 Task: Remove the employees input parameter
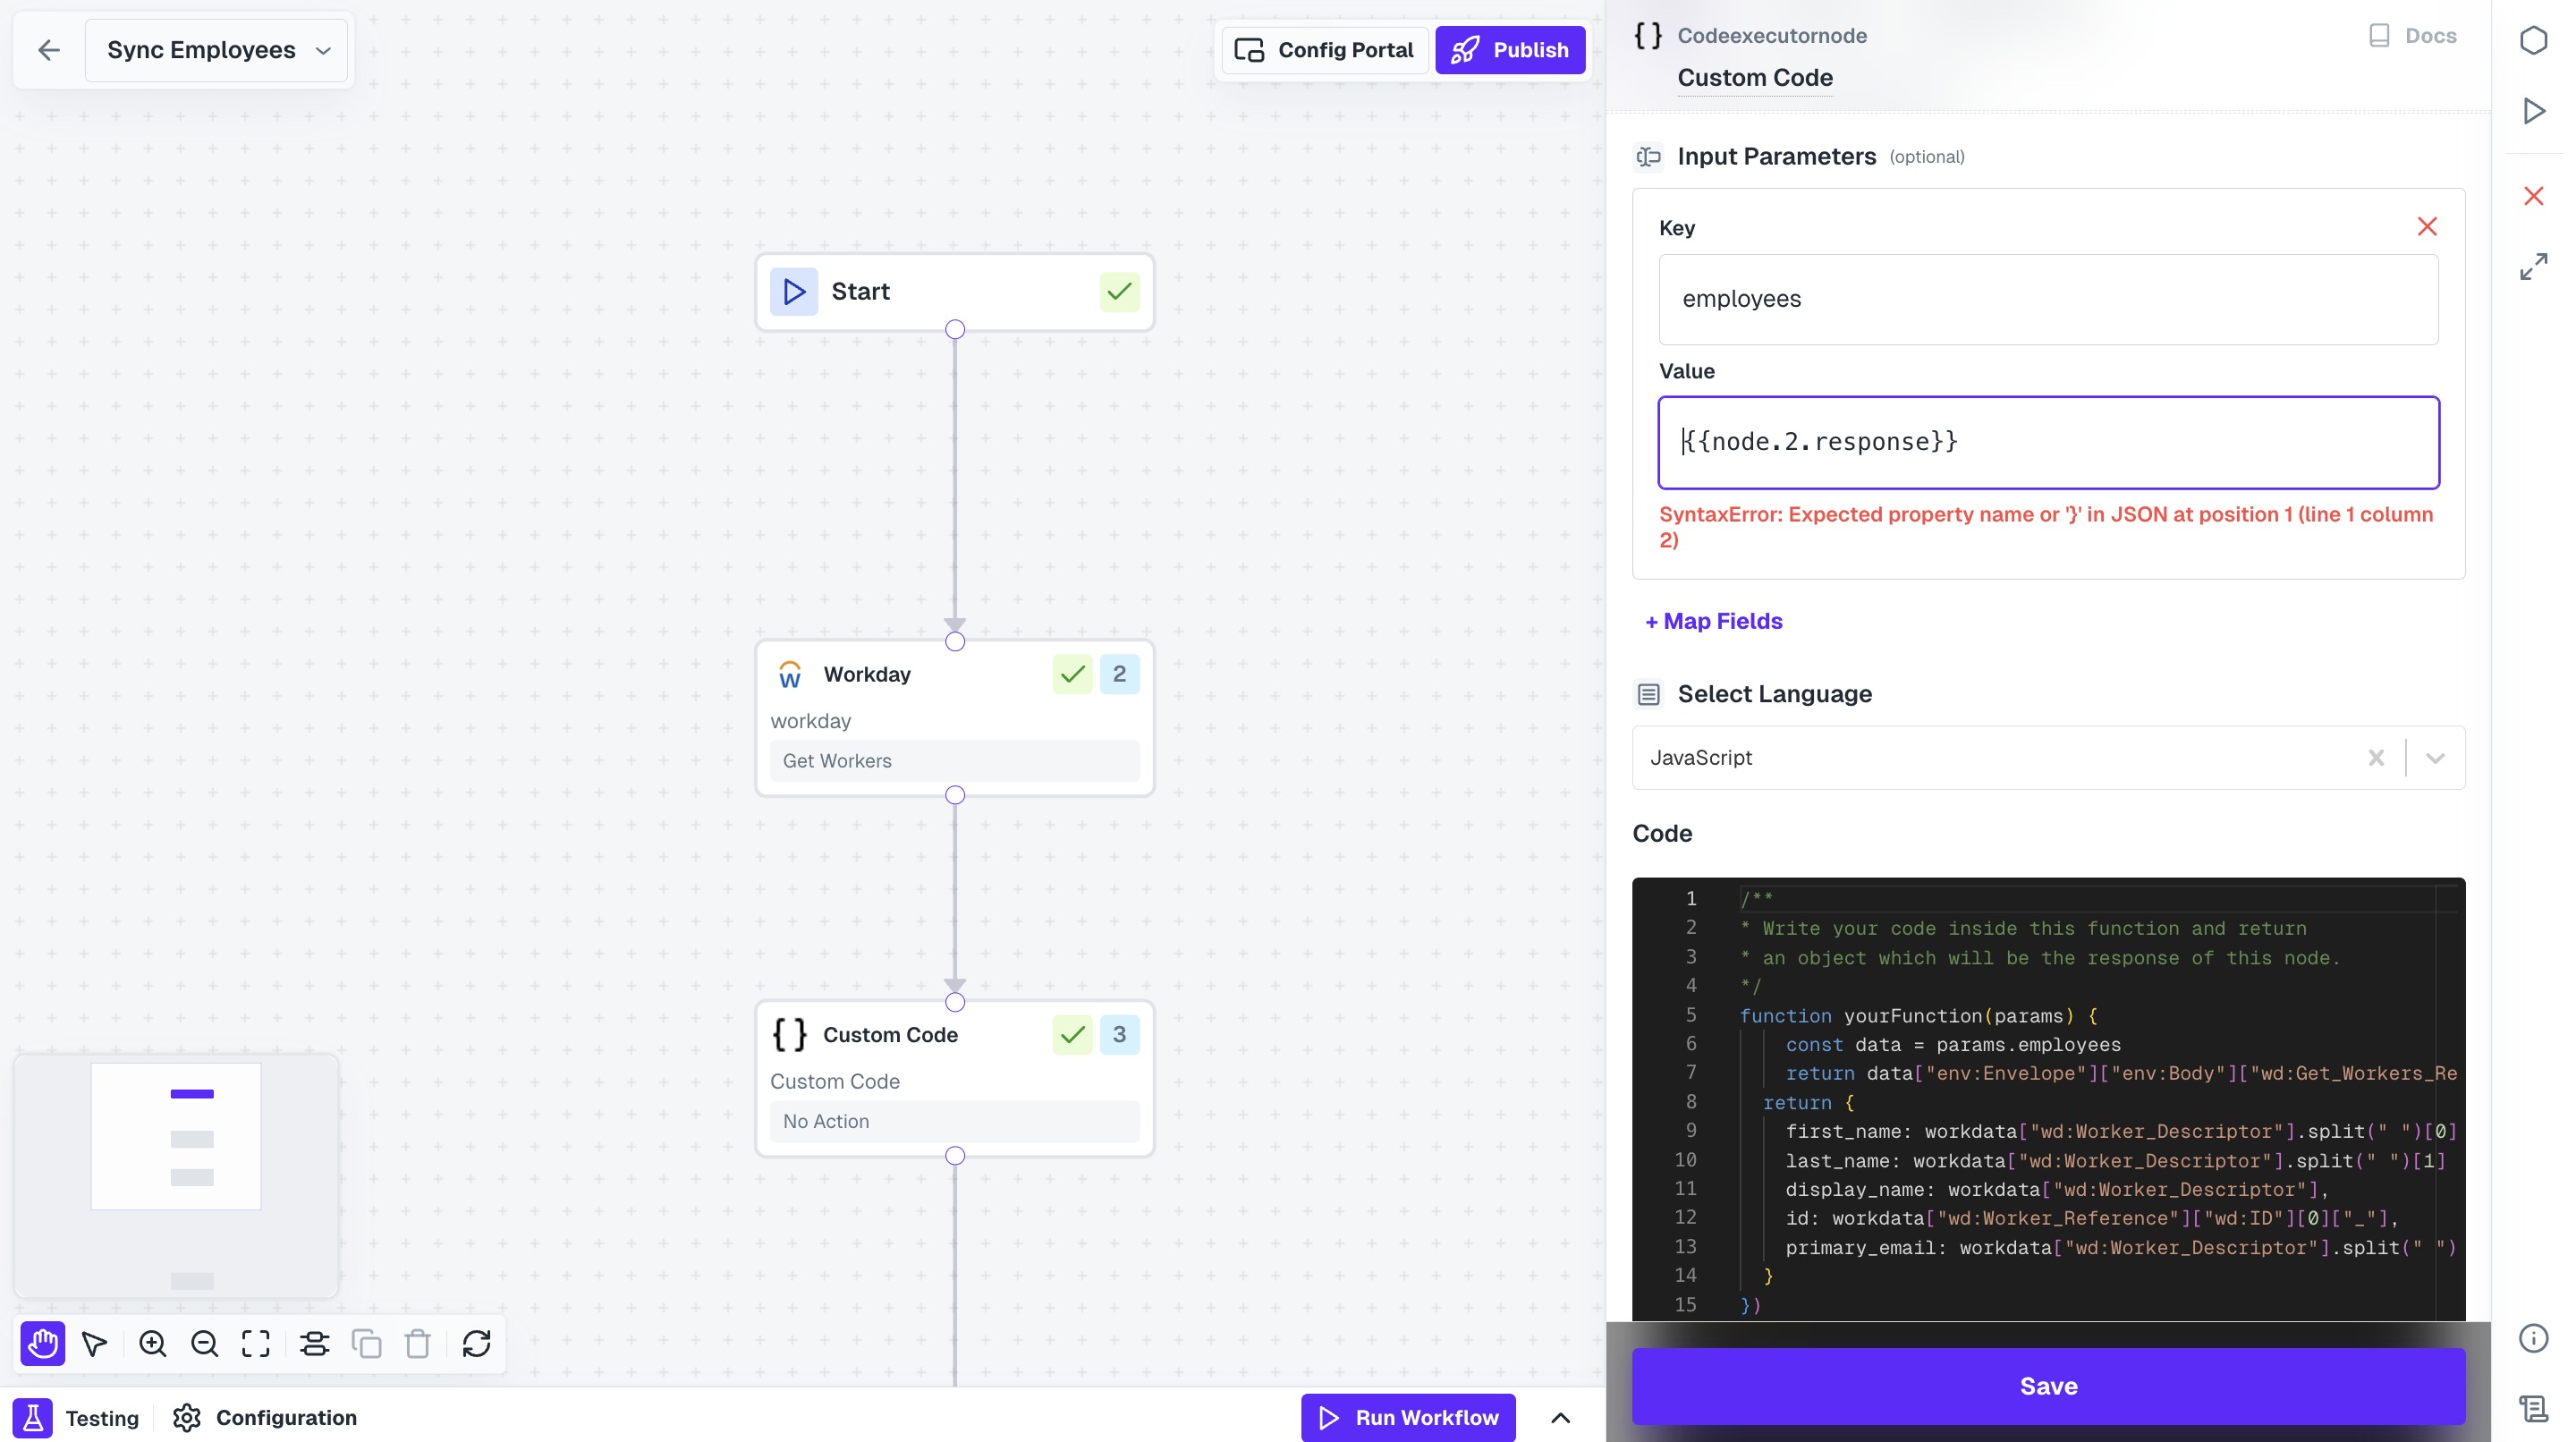(x=2428, y=226)
